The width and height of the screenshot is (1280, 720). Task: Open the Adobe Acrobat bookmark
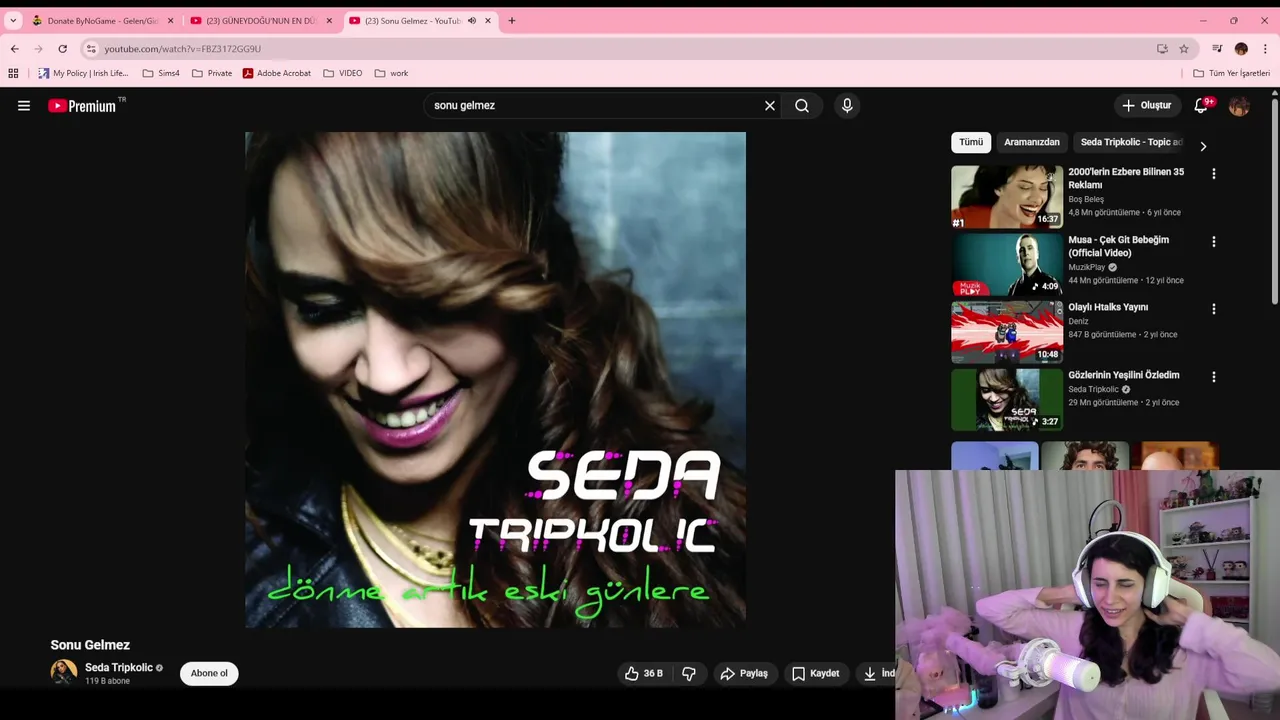point(277,73)
